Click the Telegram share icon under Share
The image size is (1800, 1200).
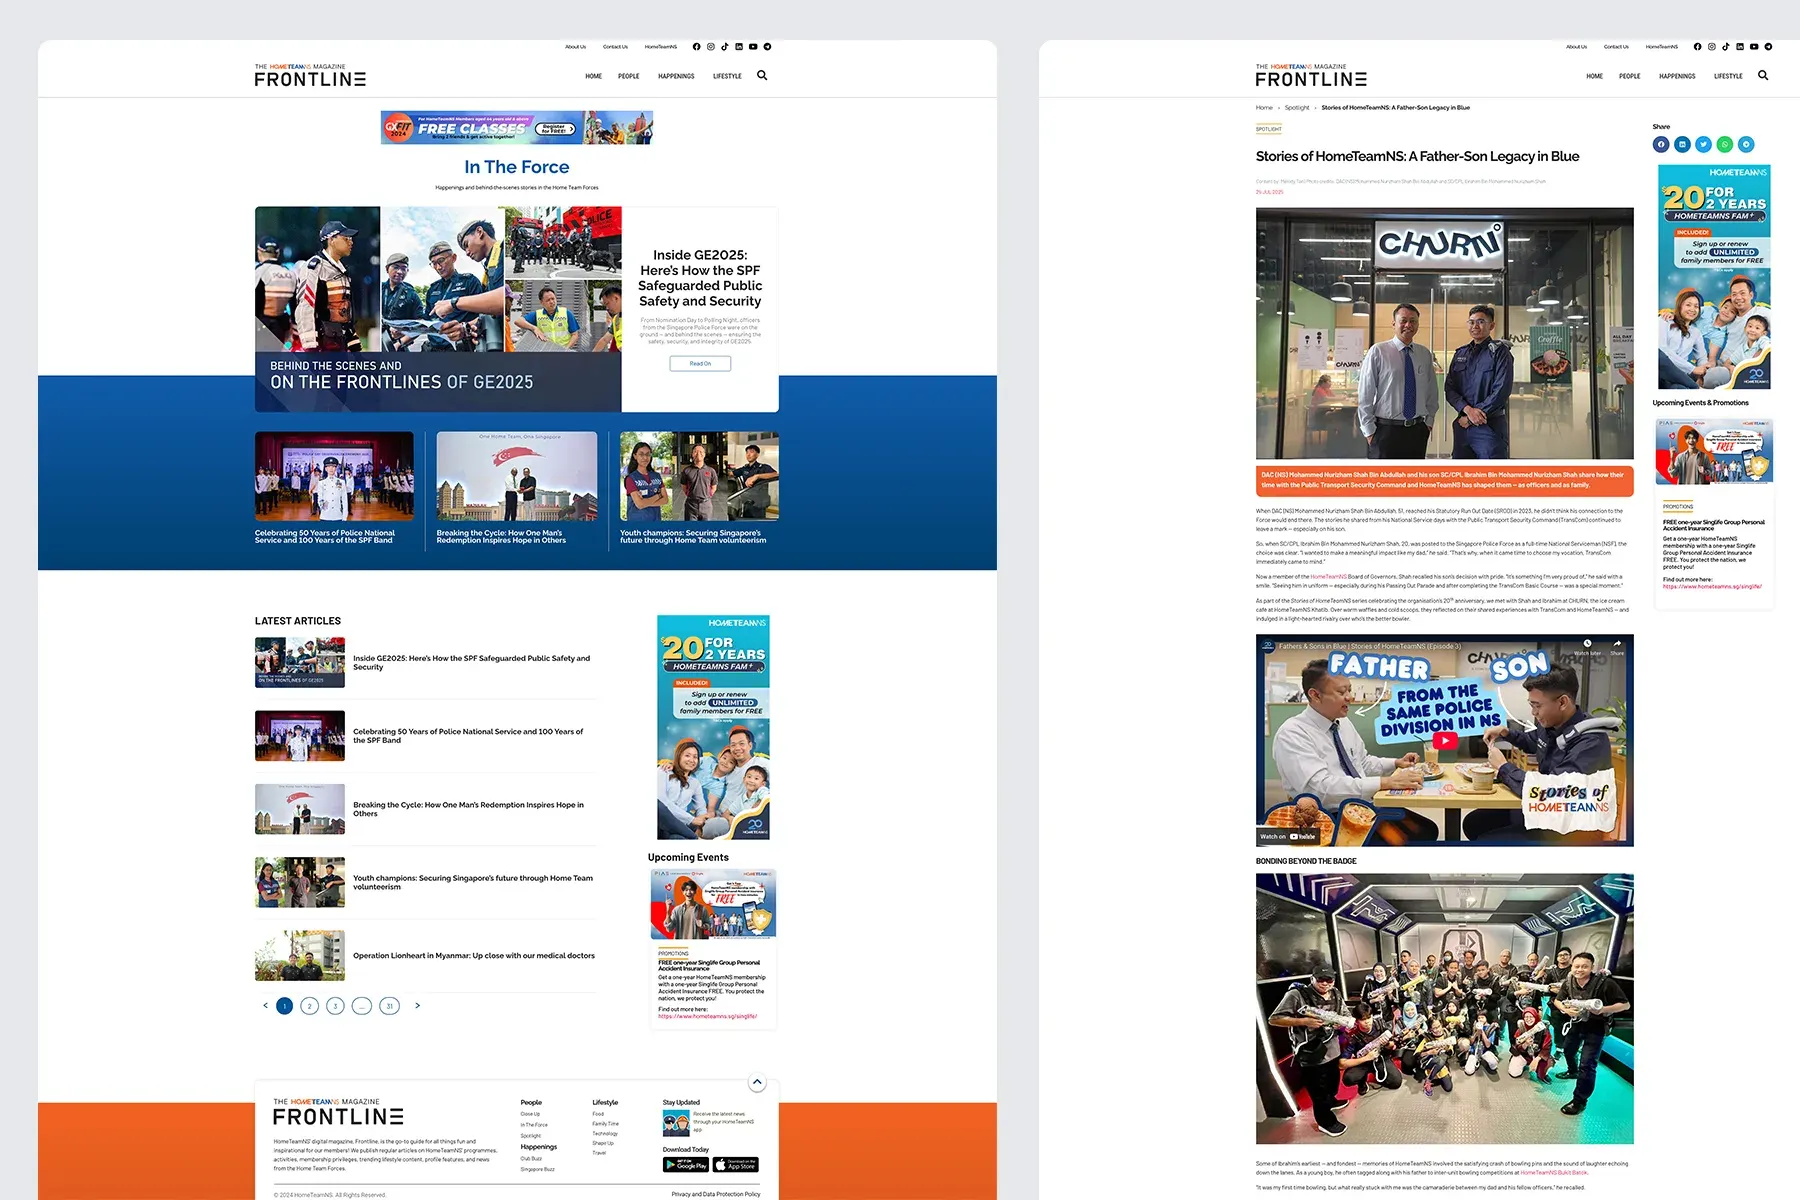click(1746, 144)
